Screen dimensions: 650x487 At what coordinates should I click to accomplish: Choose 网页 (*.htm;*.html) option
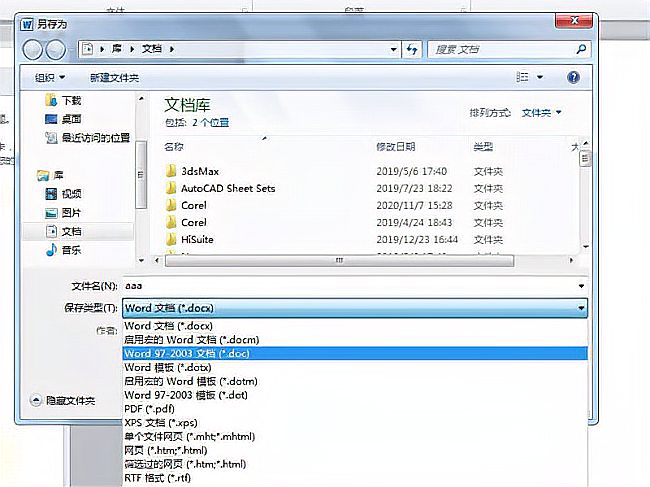click(x=355, y=450)
